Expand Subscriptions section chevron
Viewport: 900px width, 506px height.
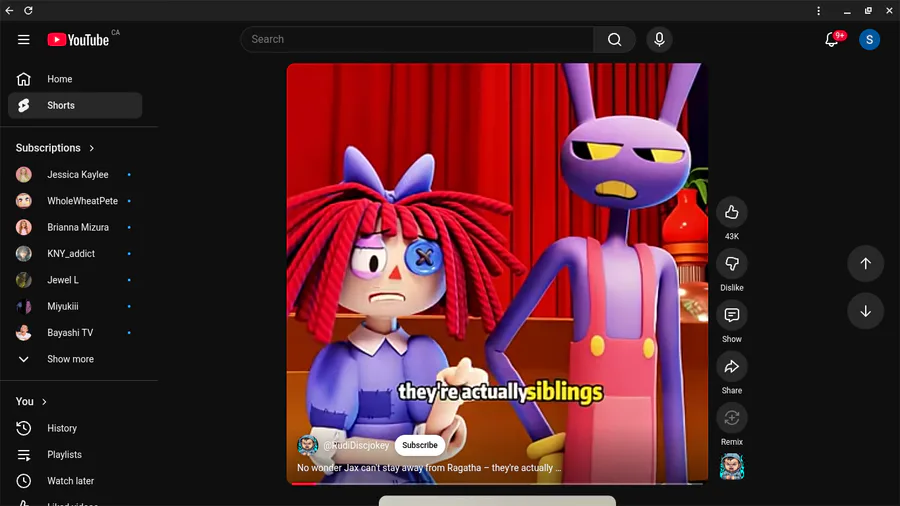point(91,148)
